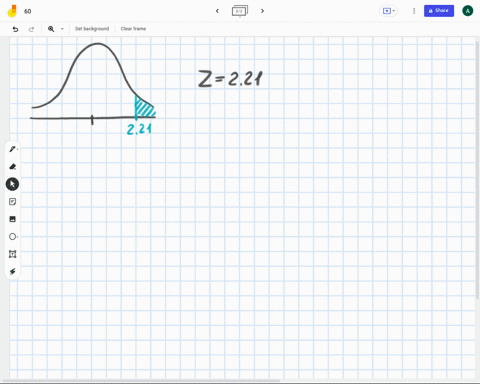Viewport: 480px width, 384px height.
Task: Click Set background
Action: (92, 29)
